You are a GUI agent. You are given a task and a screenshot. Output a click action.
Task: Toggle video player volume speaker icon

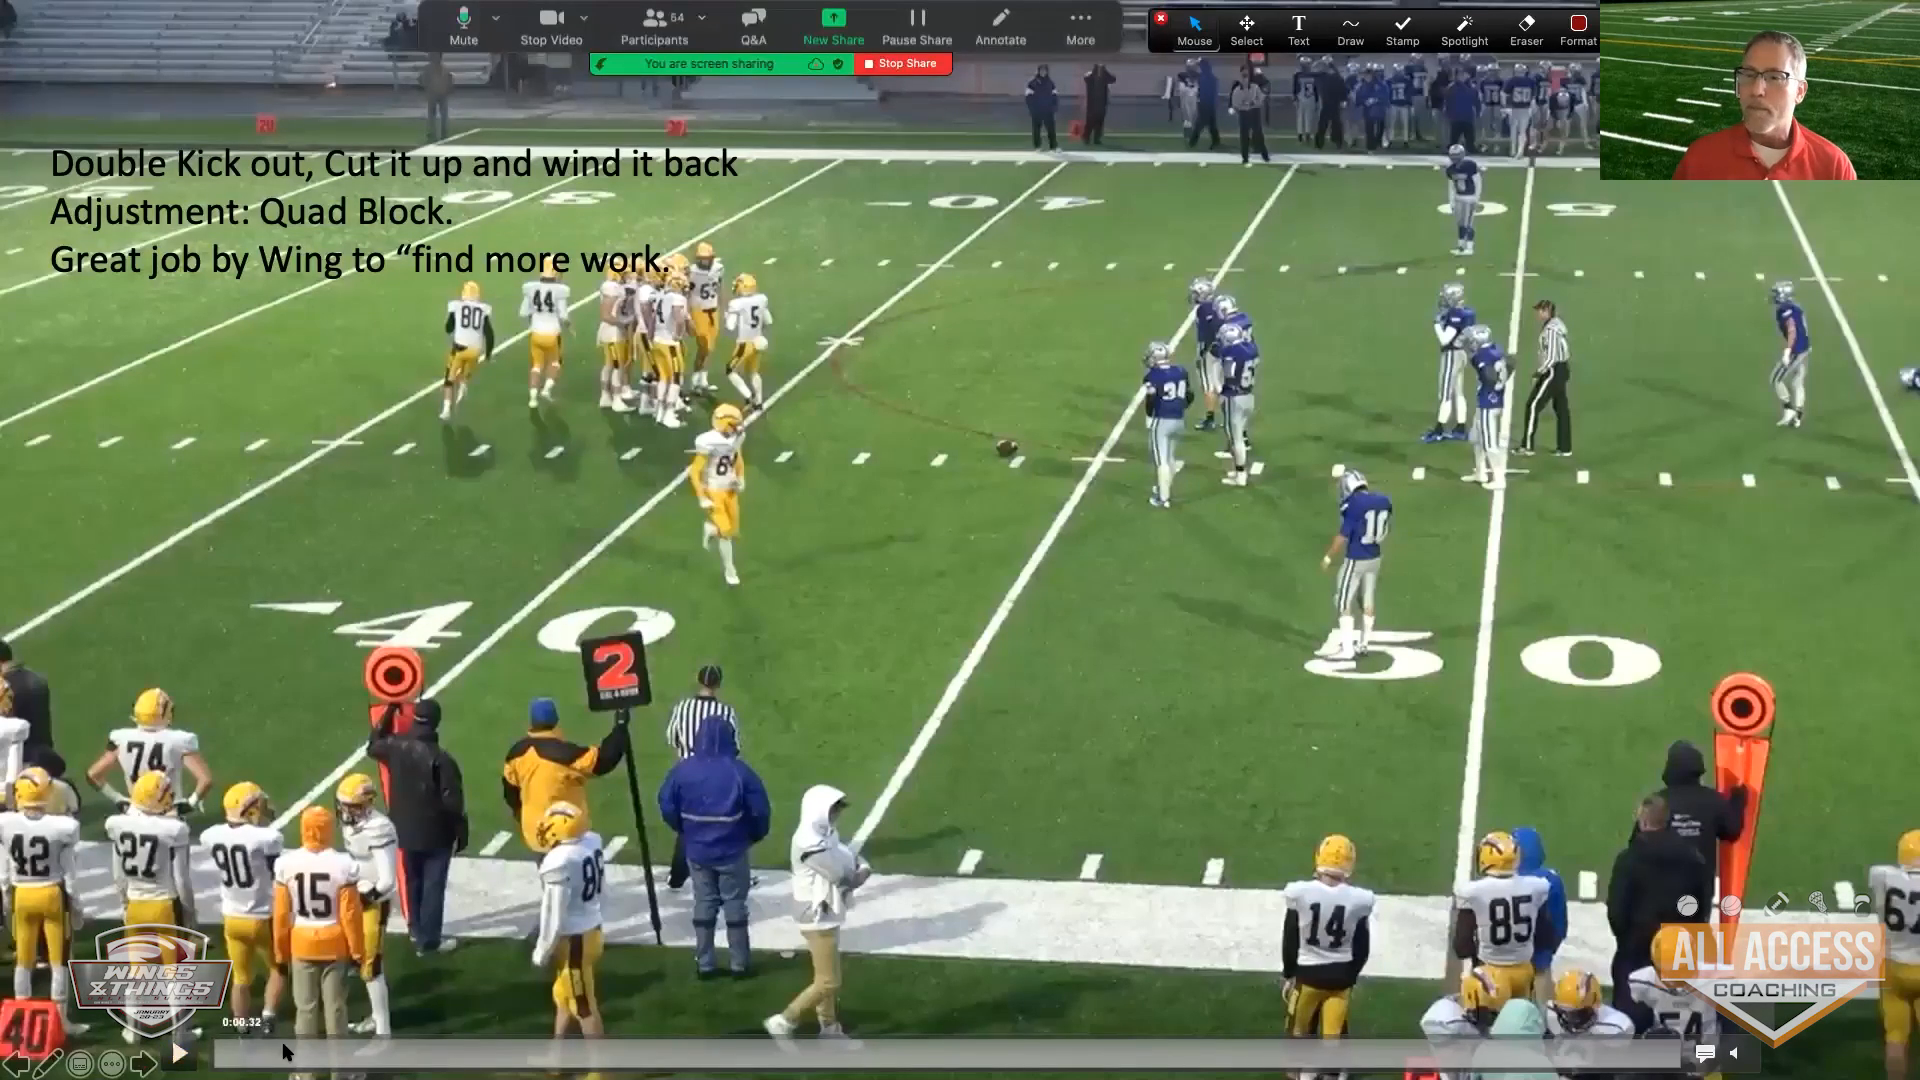(x=1734, y=1053)
